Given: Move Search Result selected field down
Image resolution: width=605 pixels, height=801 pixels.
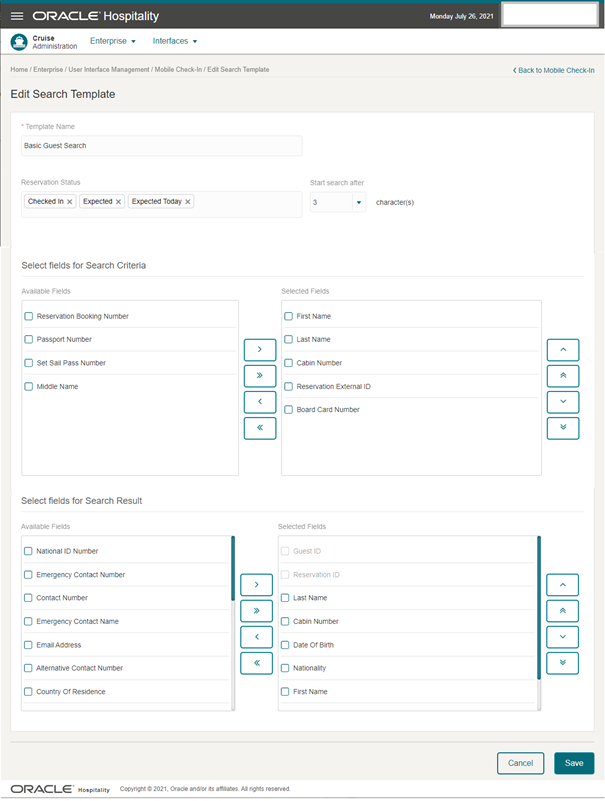Looking at the screenshot, I should tap(563, 637).
